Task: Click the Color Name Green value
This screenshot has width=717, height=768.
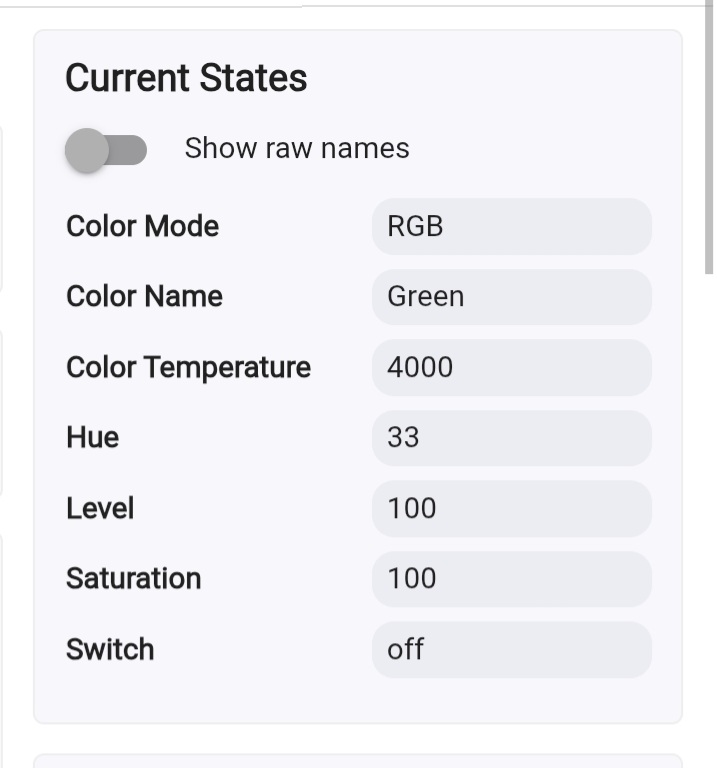Action: [511, 297]
